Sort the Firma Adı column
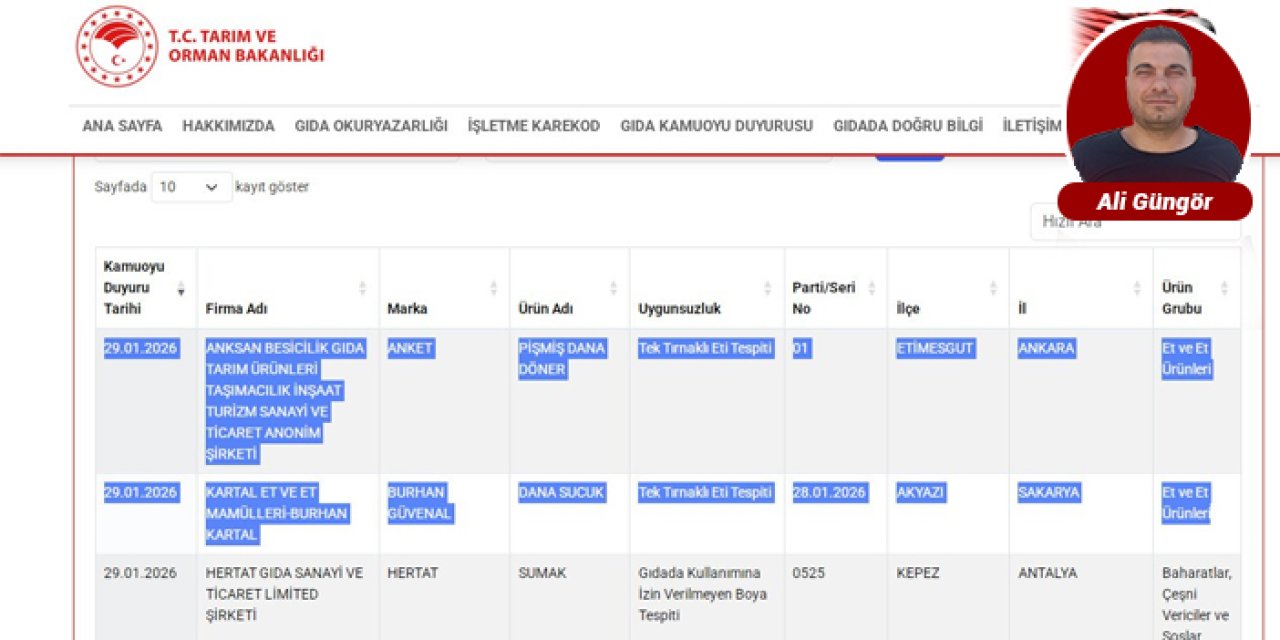1280x640 pixels. tap(362, 288)
